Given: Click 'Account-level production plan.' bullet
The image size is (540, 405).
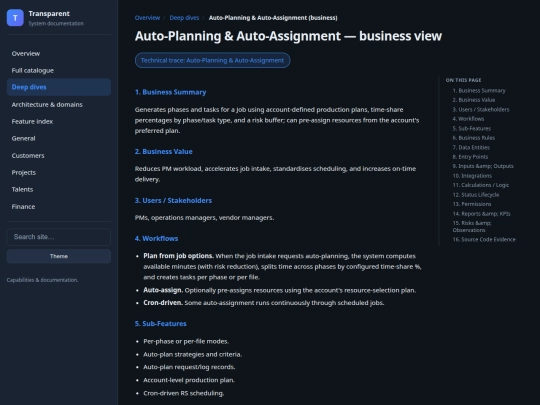Looking at the screenshot, I should 189,380.
